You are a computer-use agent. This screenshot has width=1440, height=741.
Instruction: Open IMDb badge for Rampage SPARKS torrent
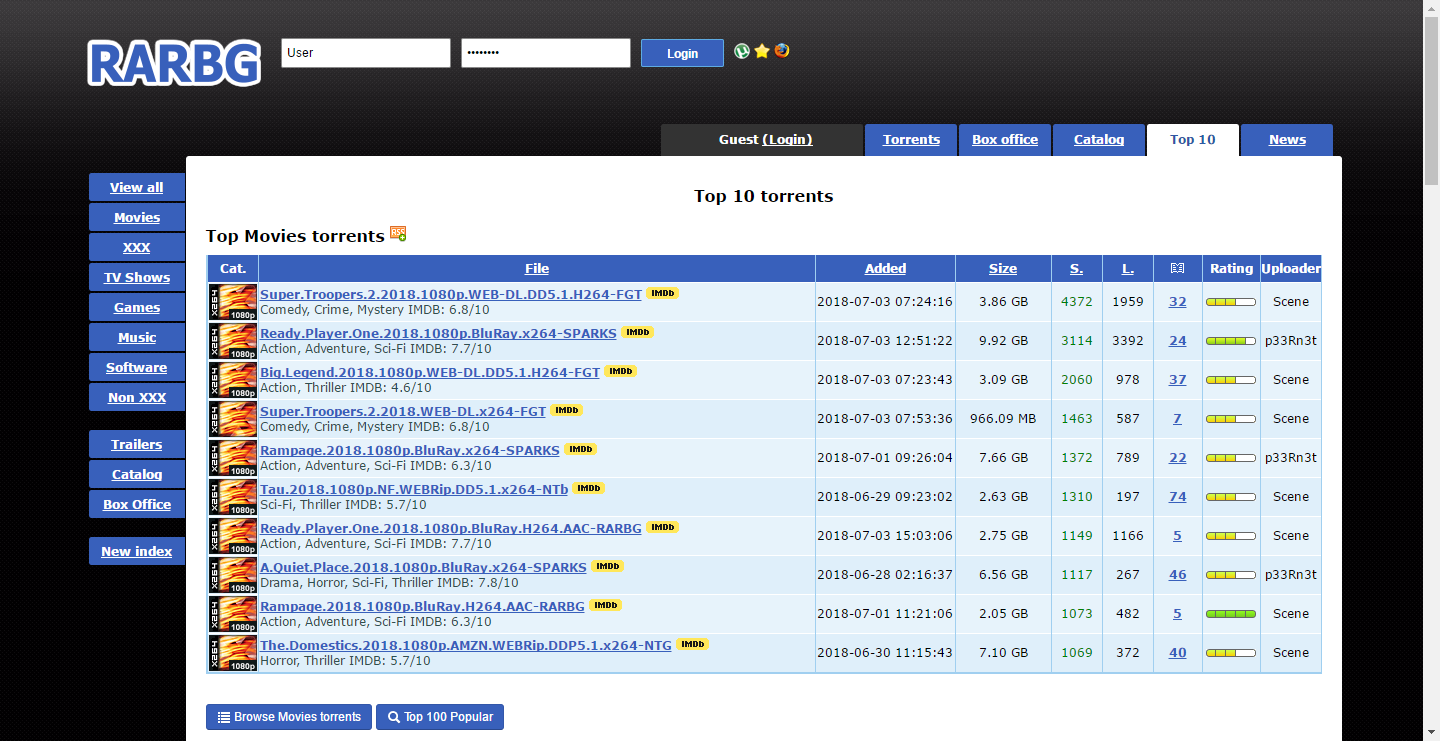coord(580,449)
